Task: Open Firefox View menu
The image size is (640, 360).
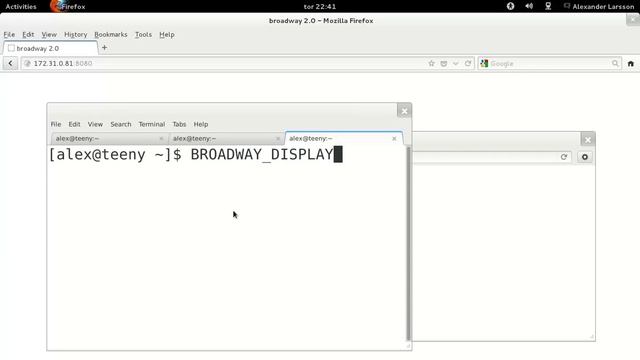Action: pyautogui.click(x=49, y=35)
